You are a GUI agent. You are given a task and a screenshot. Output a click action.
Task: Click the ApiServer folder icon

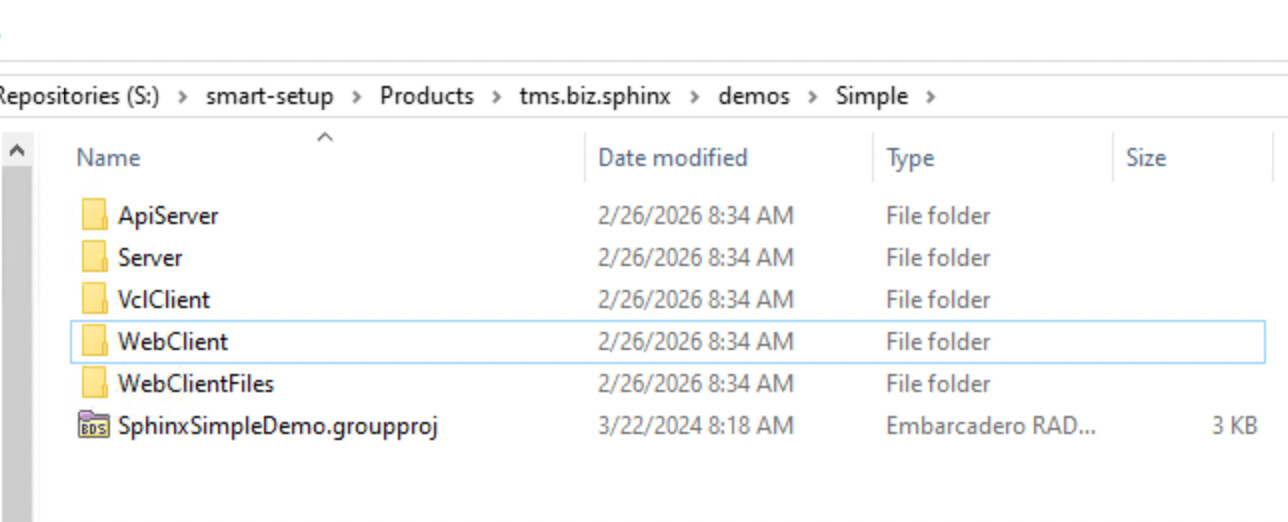pyautogui.click(x=95, y=215)
